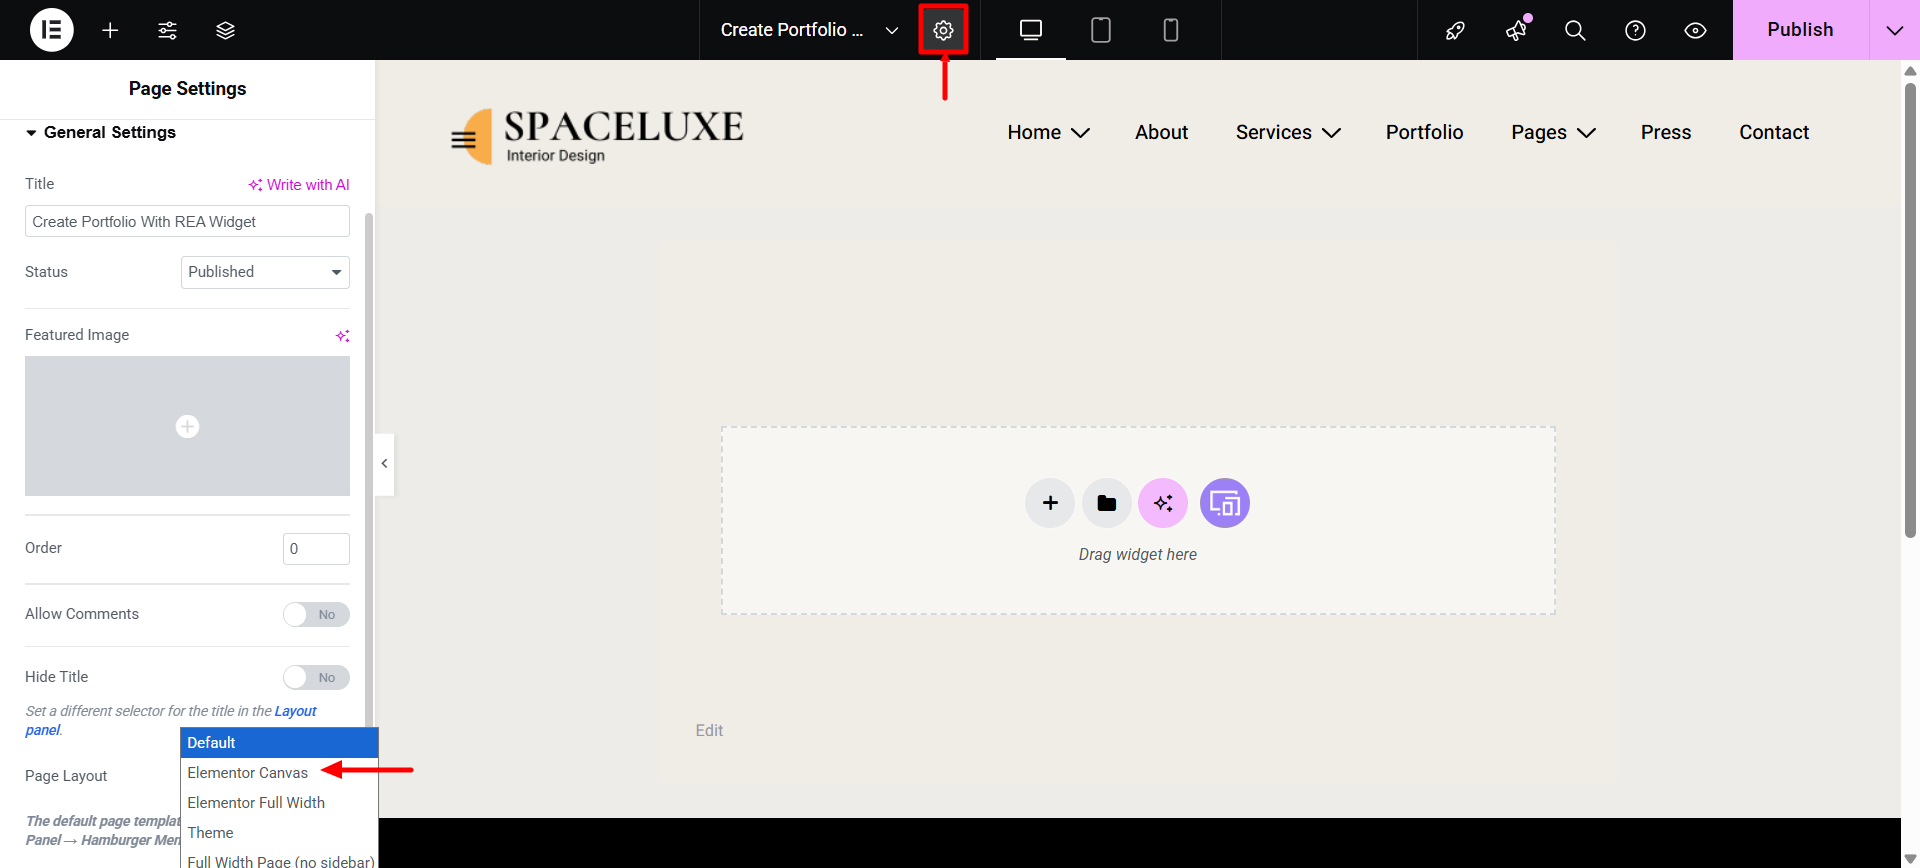
Task: Open the rocket launch checklist icon
Action: pyautogui.click(x=1455, y=30)
